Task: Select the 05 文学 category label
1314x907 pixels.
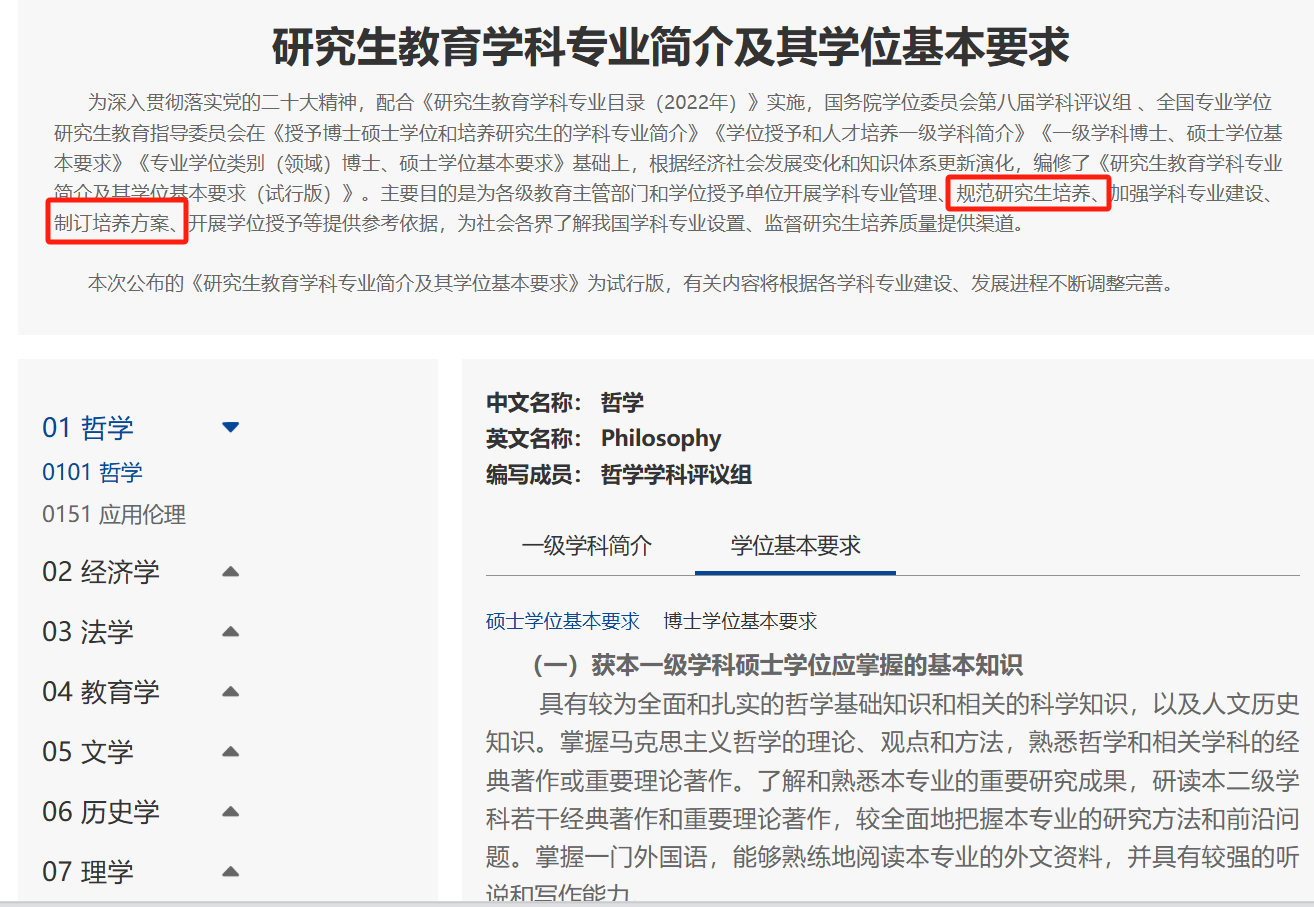Action: click(88, 752)
